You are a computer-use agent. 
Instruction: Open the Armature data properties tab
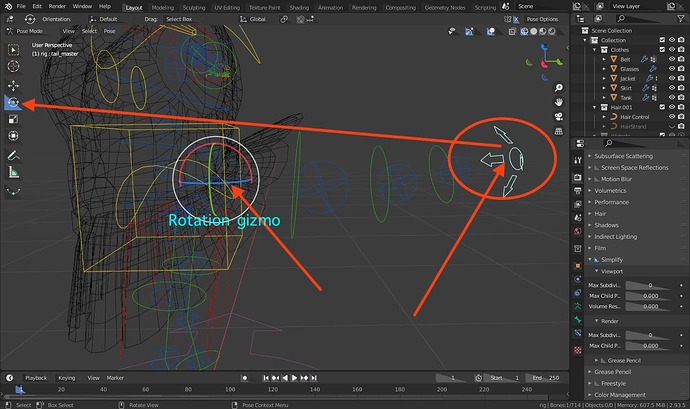point(578,306)
